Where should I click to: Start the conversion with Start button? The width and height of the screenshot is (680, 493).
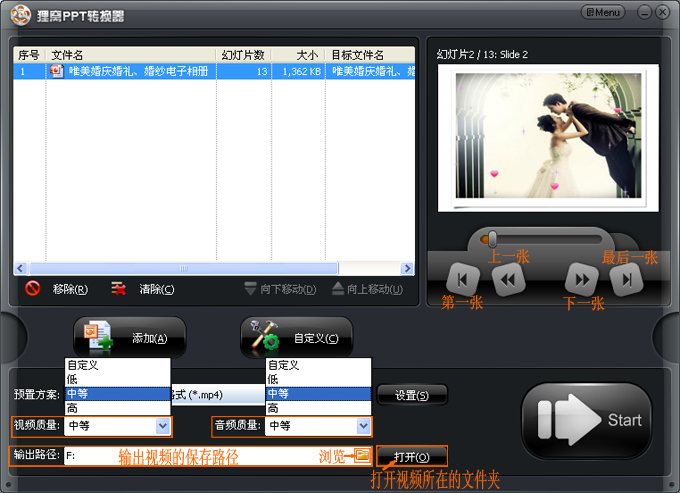click(x=586, y=420)
